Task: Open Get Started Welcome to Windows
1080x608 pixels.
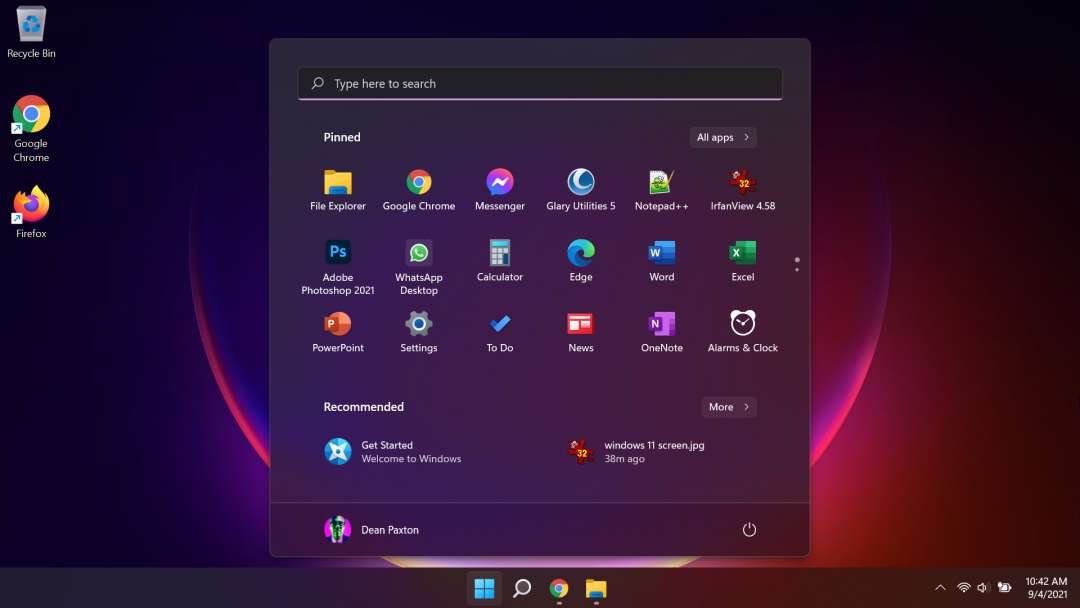Action: 394,452
